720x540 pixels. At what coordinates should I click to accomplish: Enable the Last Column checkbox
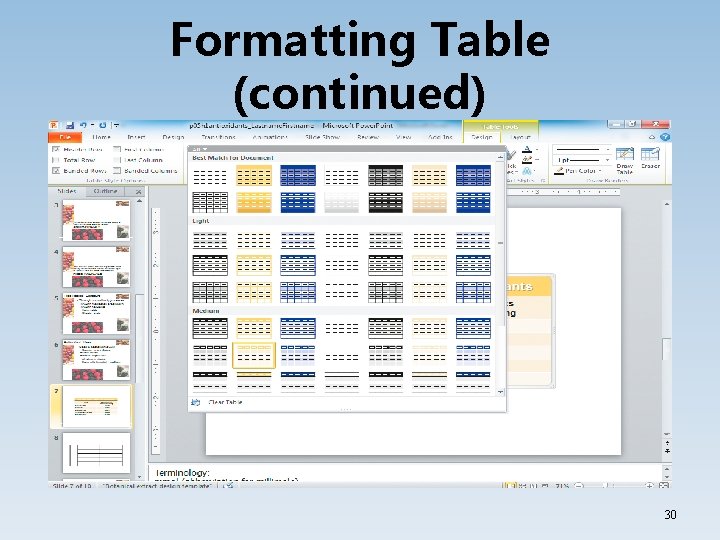tap(117, 160)
